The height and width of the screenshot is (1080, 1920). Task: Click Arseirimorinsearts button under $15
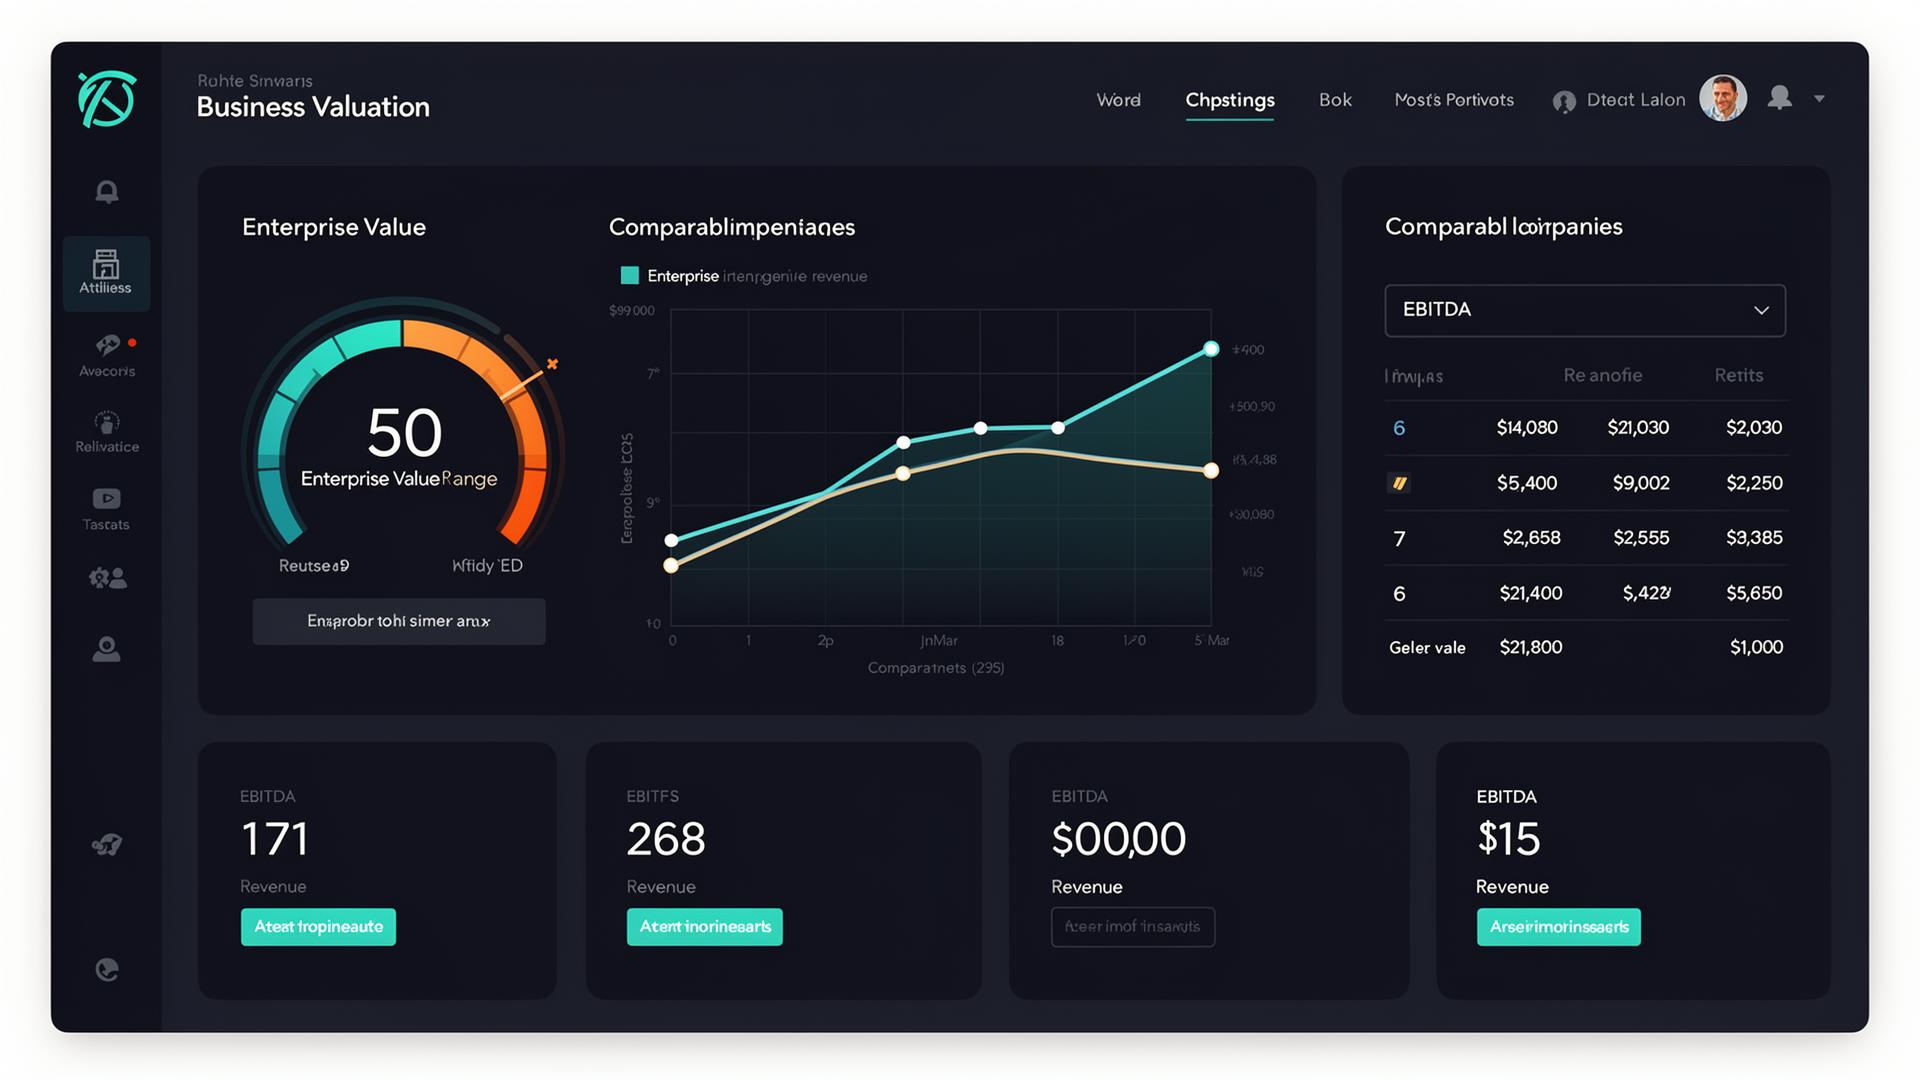1559,927
